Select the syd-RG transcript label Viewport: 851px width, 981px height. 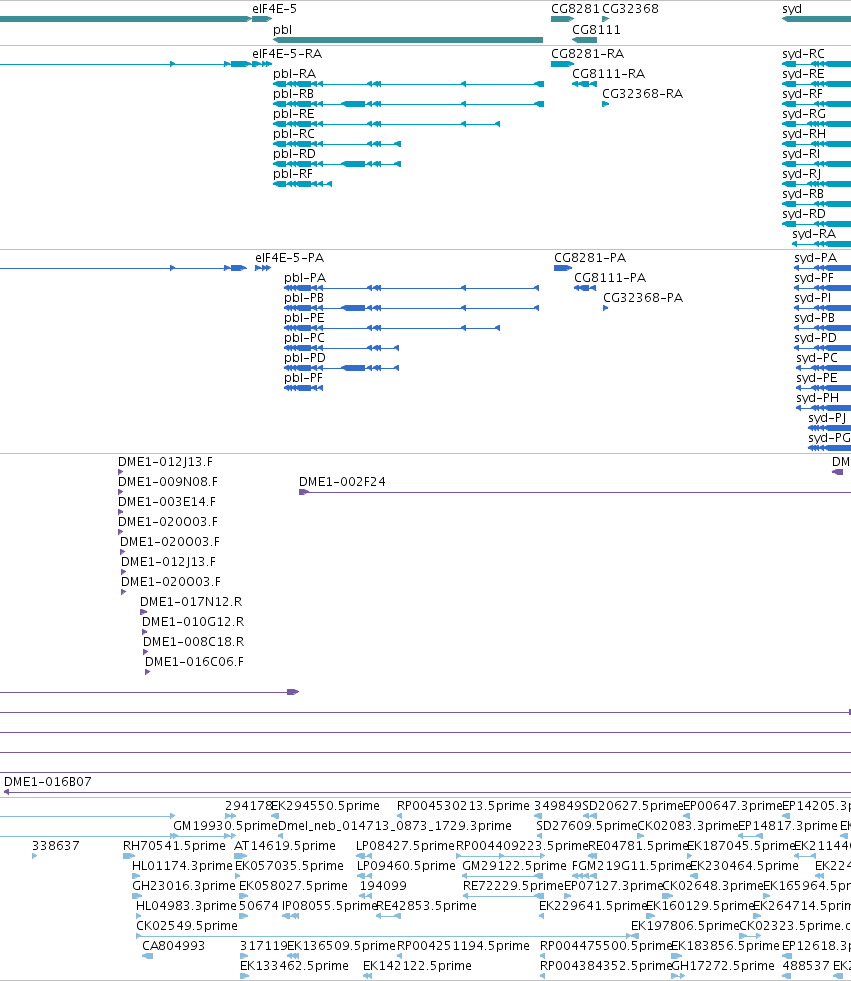(x=804, y=114)
